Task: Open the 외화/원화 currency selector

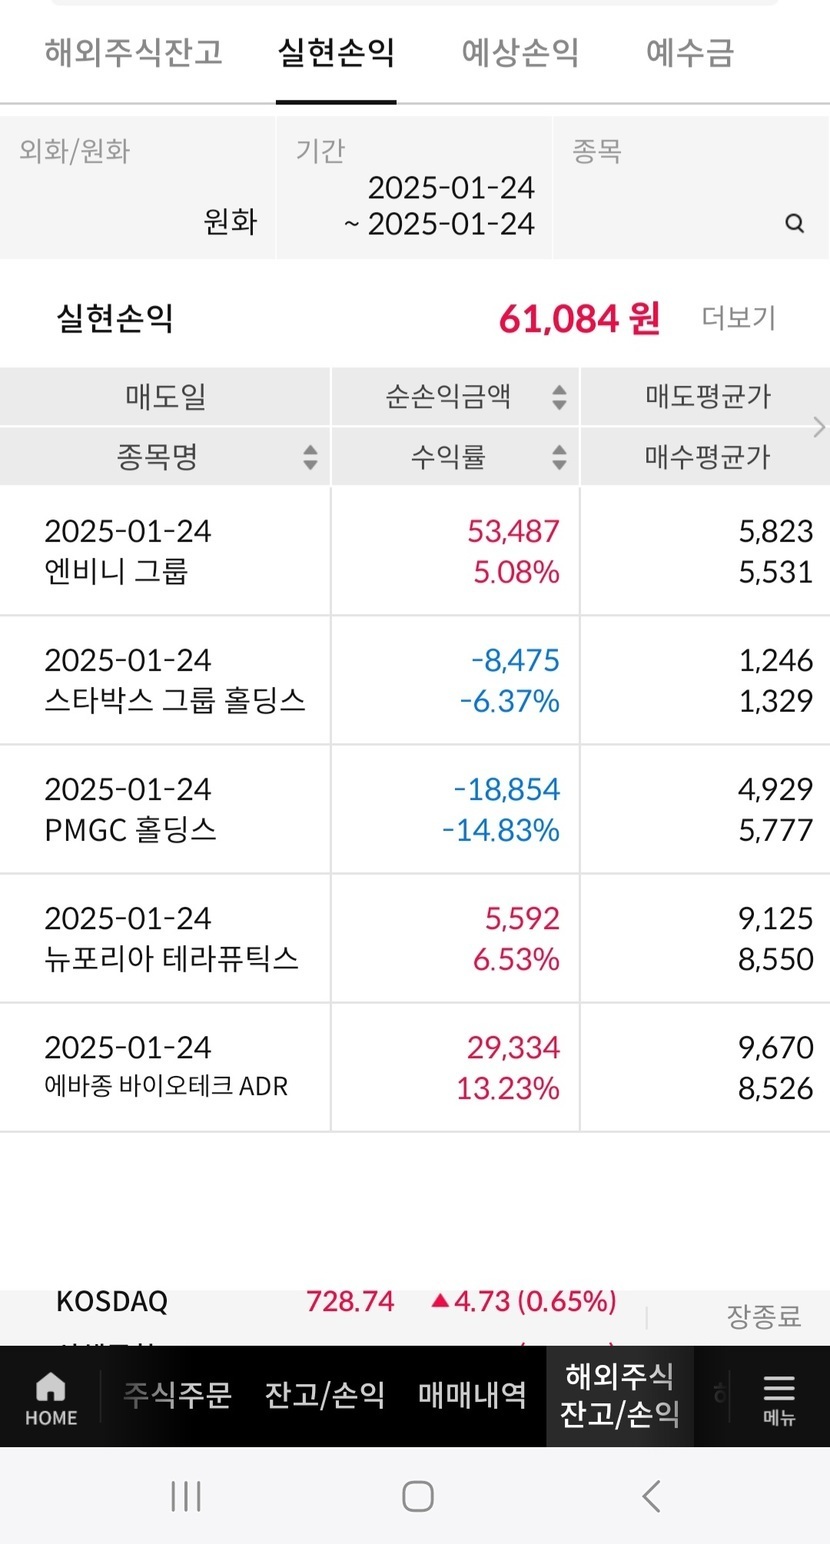Action: 138,188
